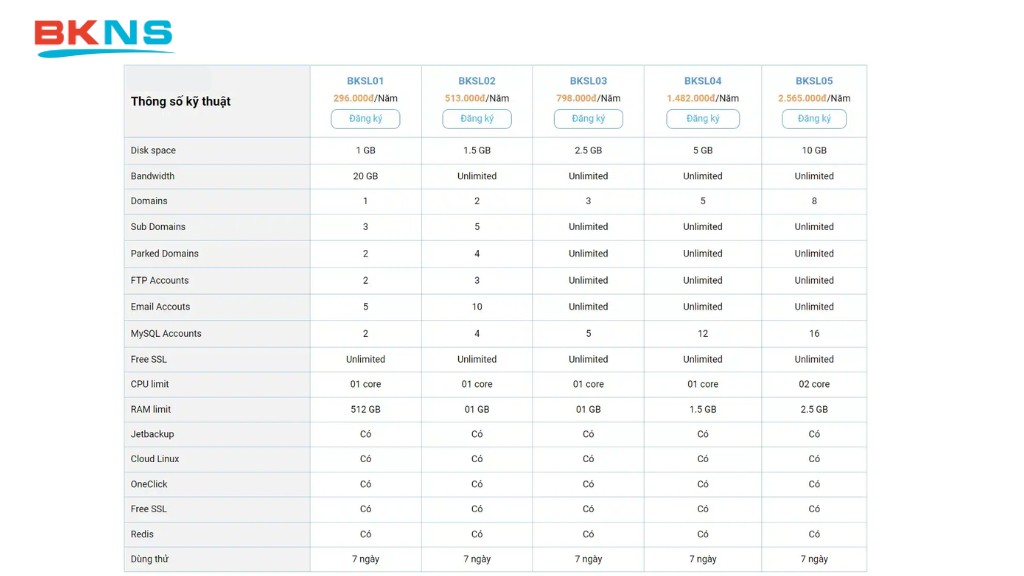This screenshot has height=576, width=1024.
Task: Register for the BKSL02 hosting plan
Action: (477, 119)
